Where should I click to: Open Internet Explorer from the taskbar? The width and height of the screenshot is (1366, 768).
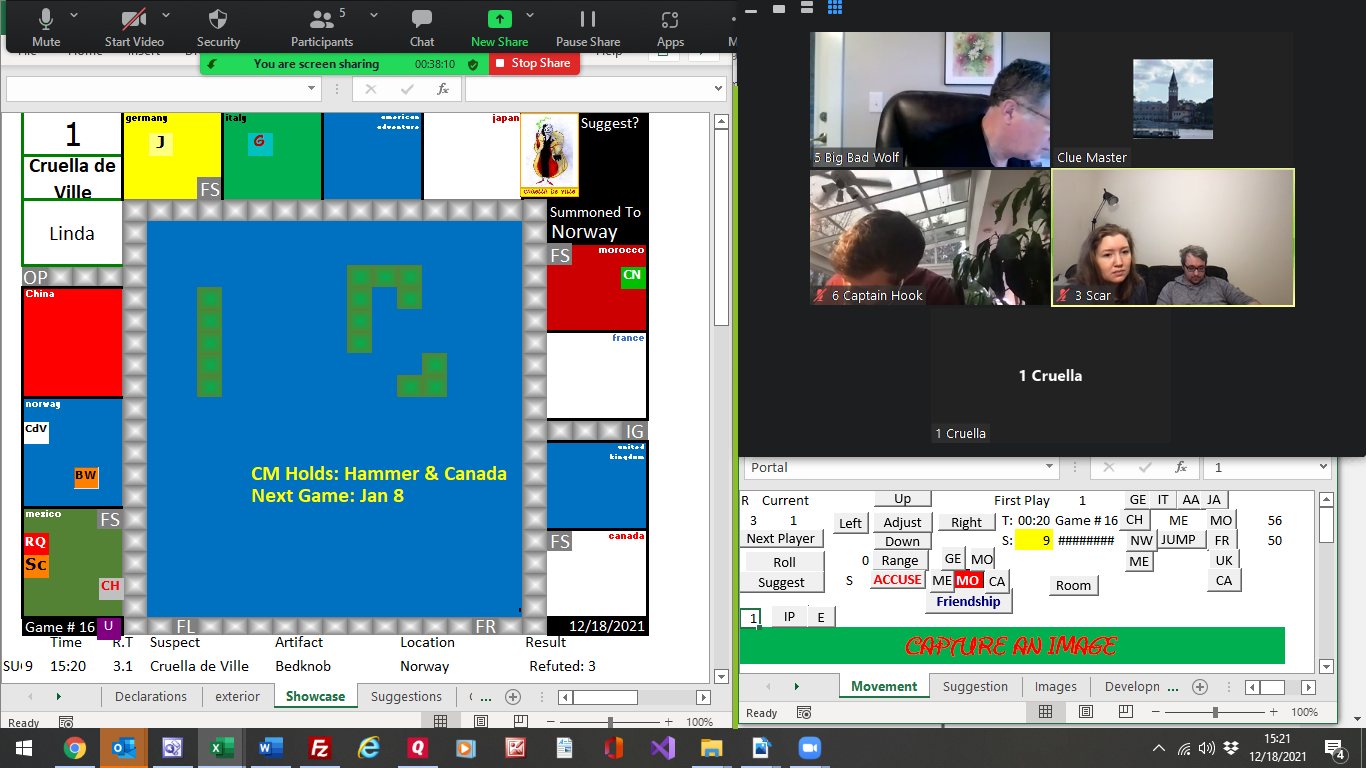[x=369, y=748]
